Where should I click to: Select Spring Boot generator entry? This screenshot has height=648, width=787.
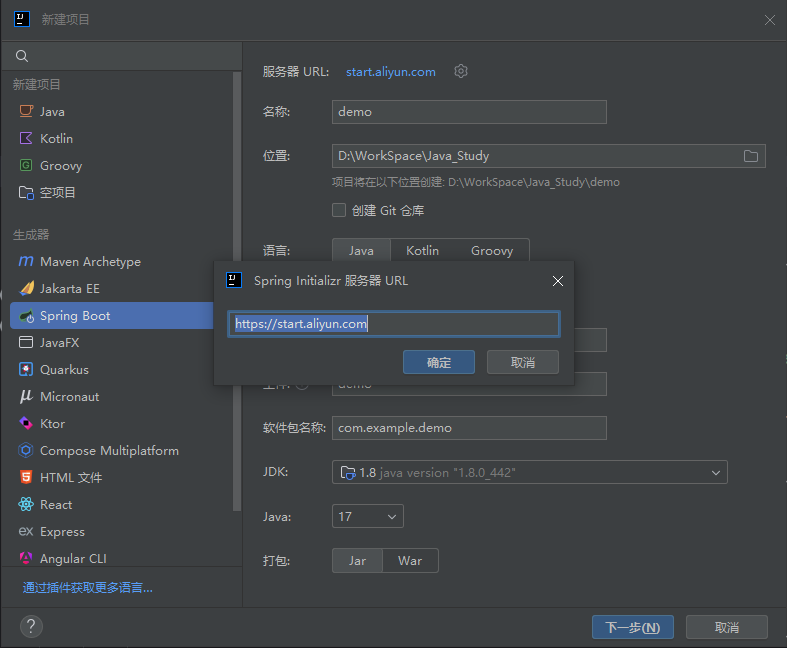[x=112, y=316]
